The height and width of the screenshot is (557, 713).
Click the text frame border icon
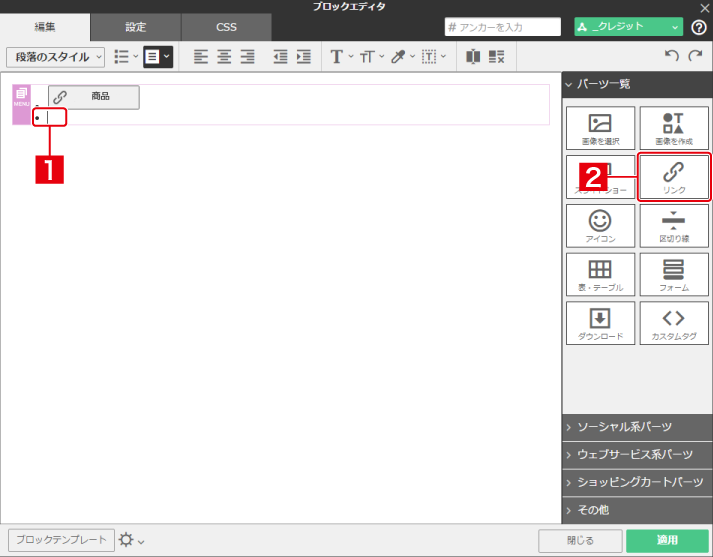point(429,57)
